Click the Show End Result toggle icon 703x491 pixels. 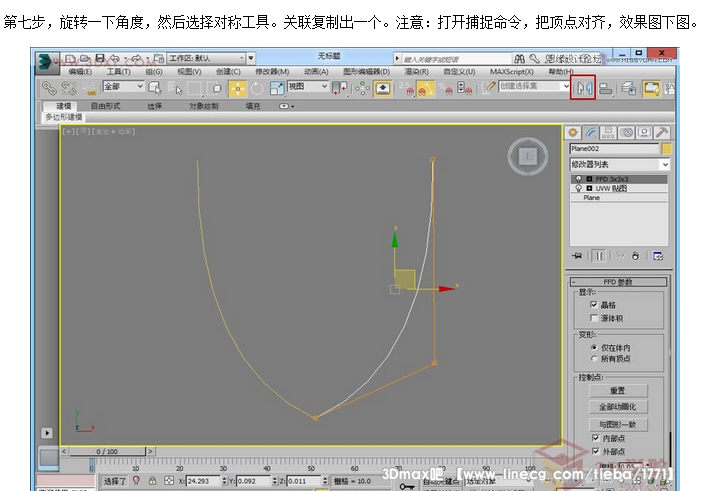click(599, 256)
